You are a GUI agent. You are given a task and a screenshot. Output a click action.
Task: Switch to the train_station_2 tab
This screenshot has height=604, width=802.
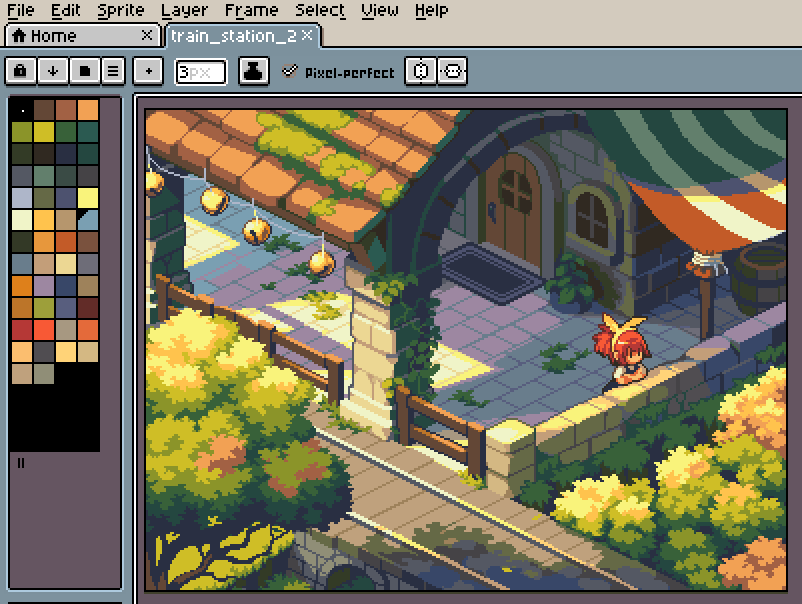pyautogui.click(x=243, y=36)
